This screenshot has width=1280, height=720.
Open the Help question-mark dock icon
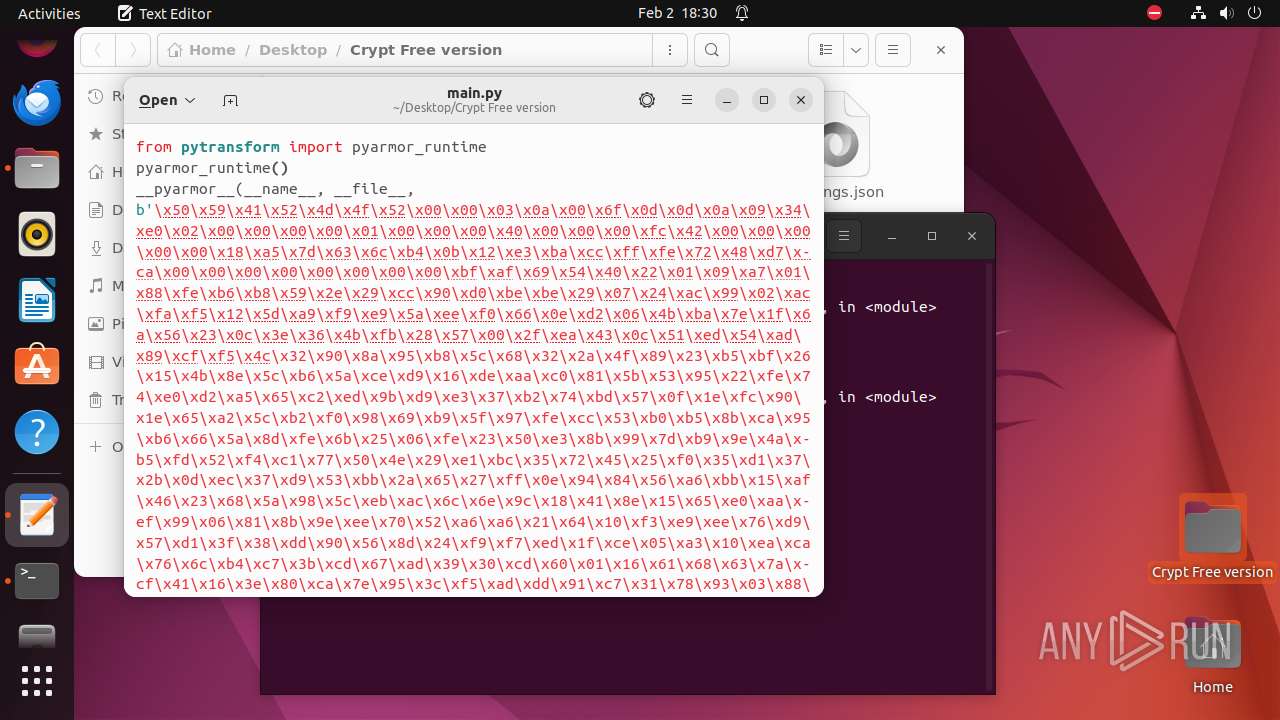click(x=37, y=433)
